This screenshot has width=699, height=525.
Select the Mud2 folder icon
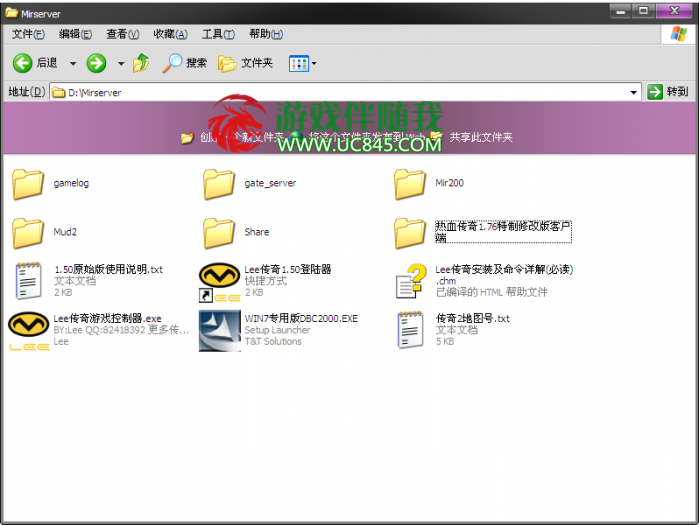coord(28,233)
